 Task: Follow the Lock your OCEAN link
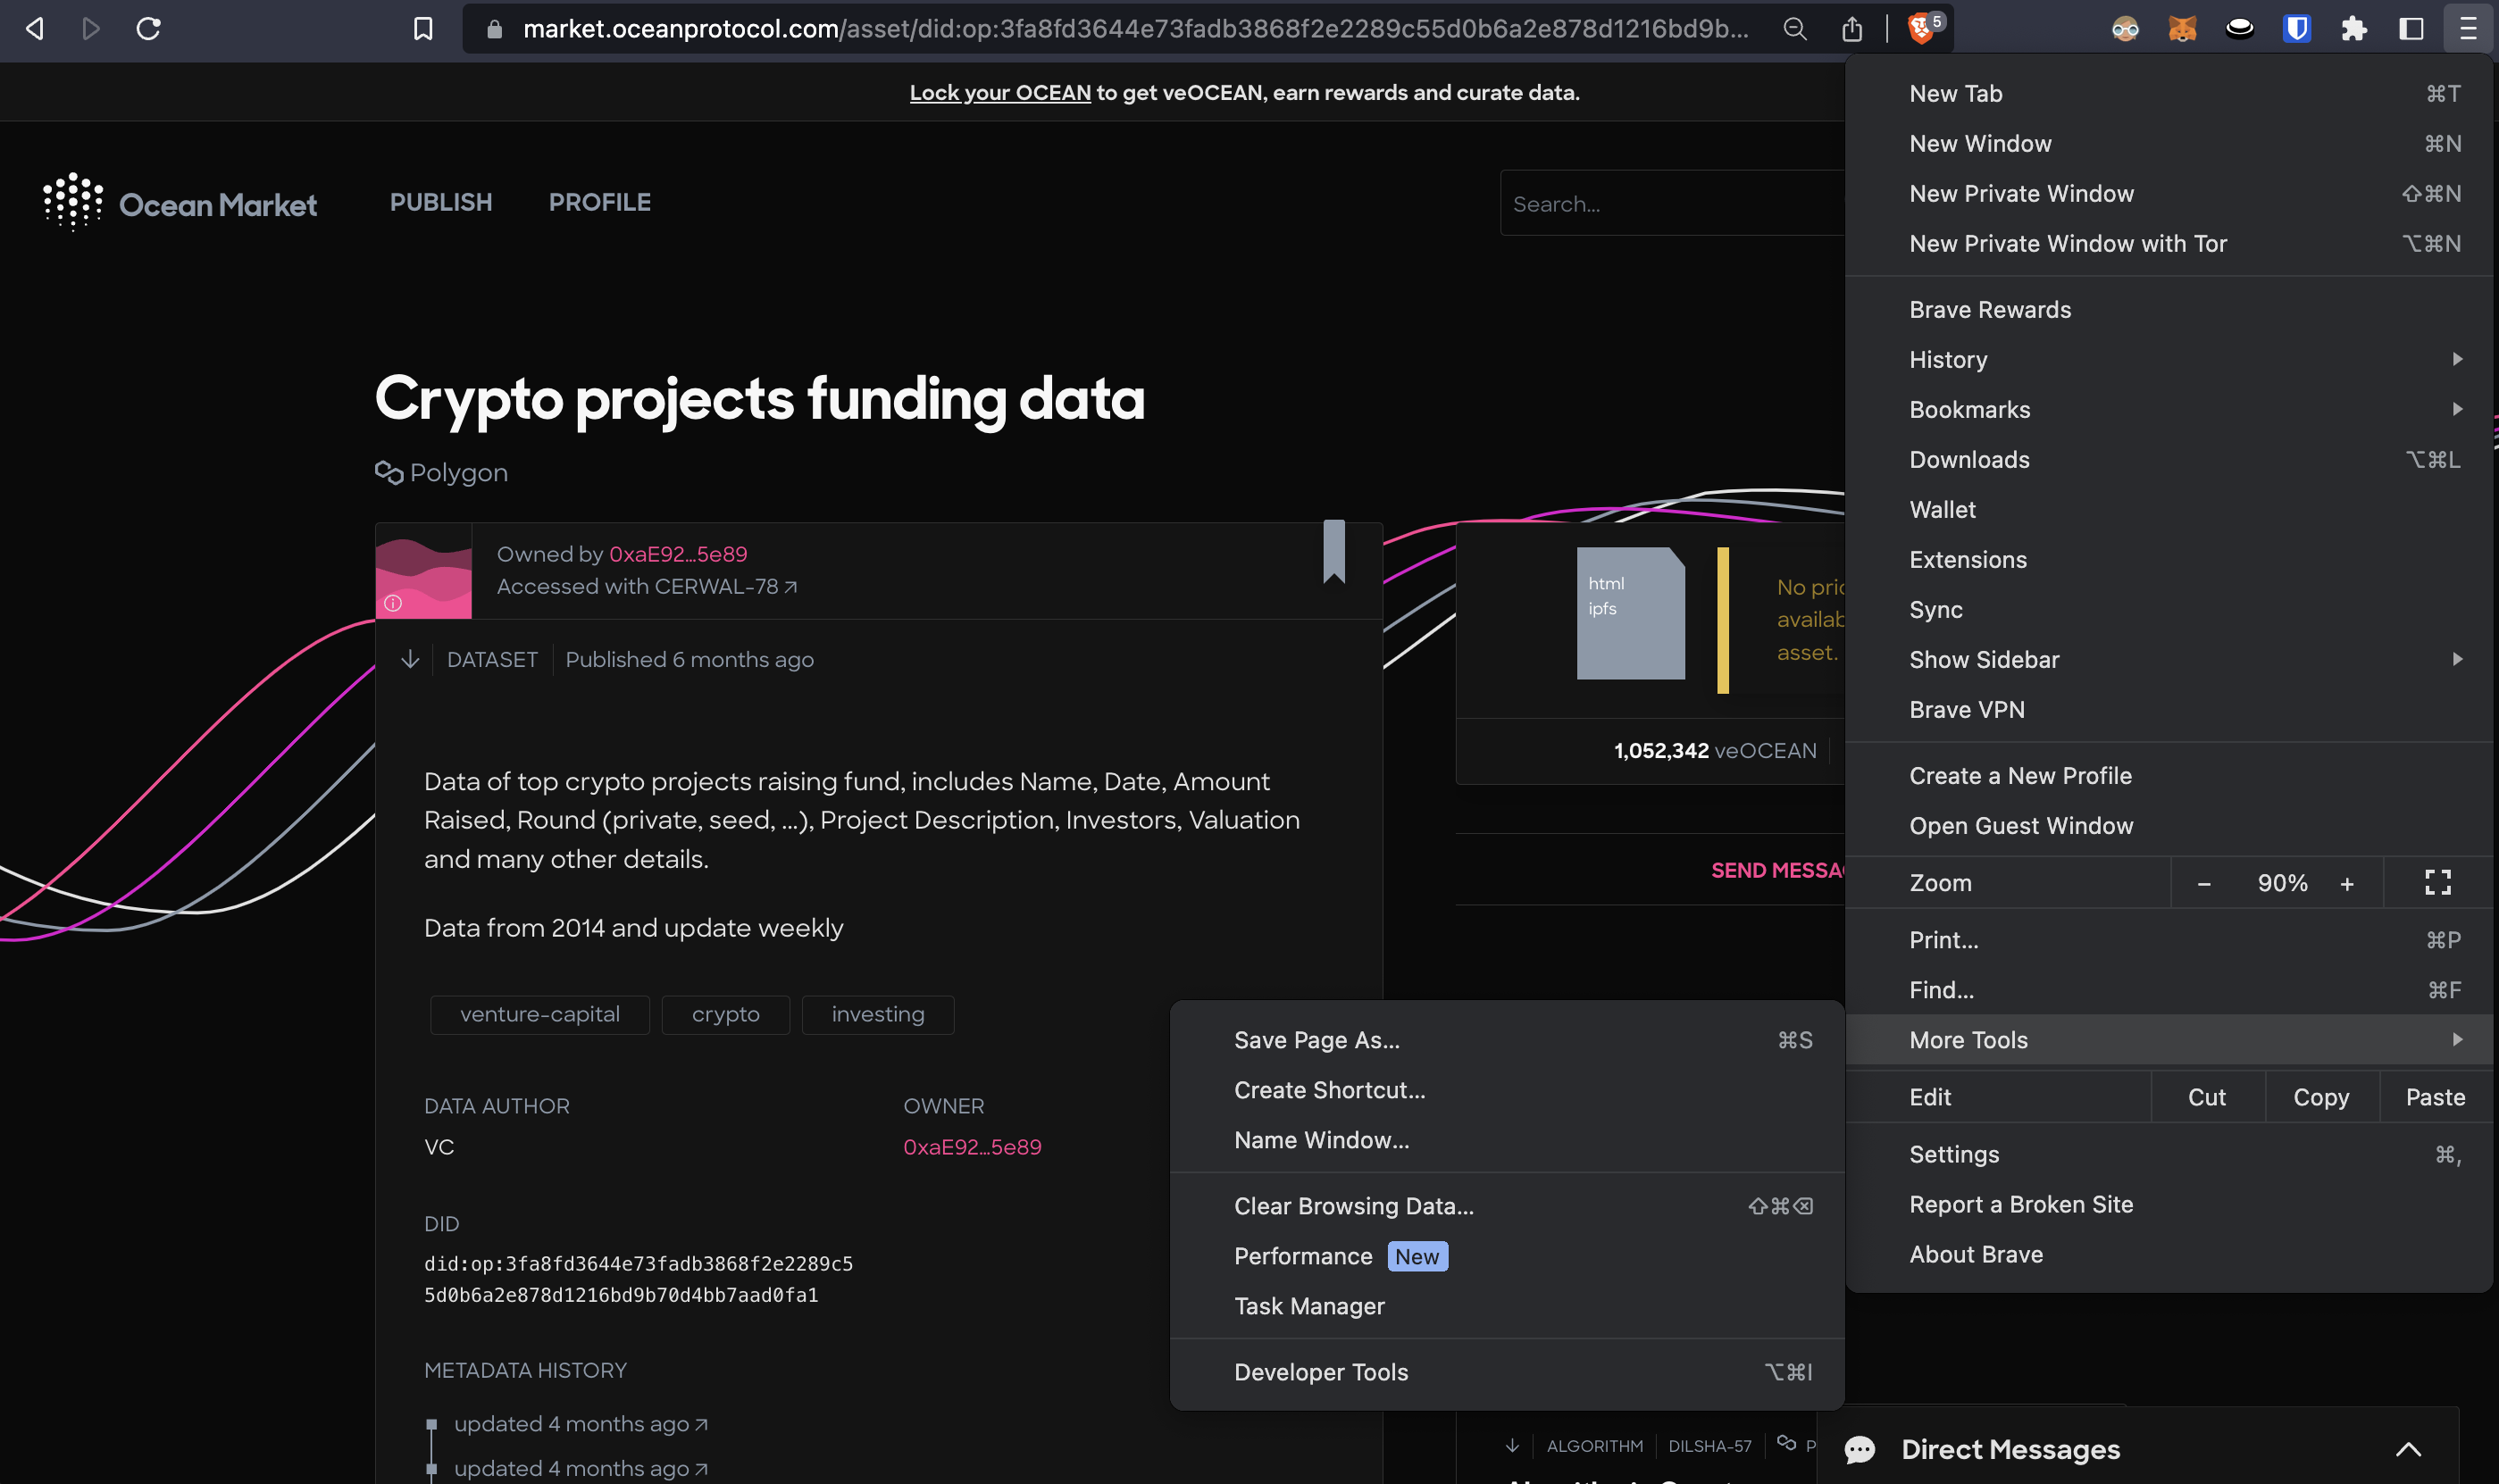tap(1000, 93)
